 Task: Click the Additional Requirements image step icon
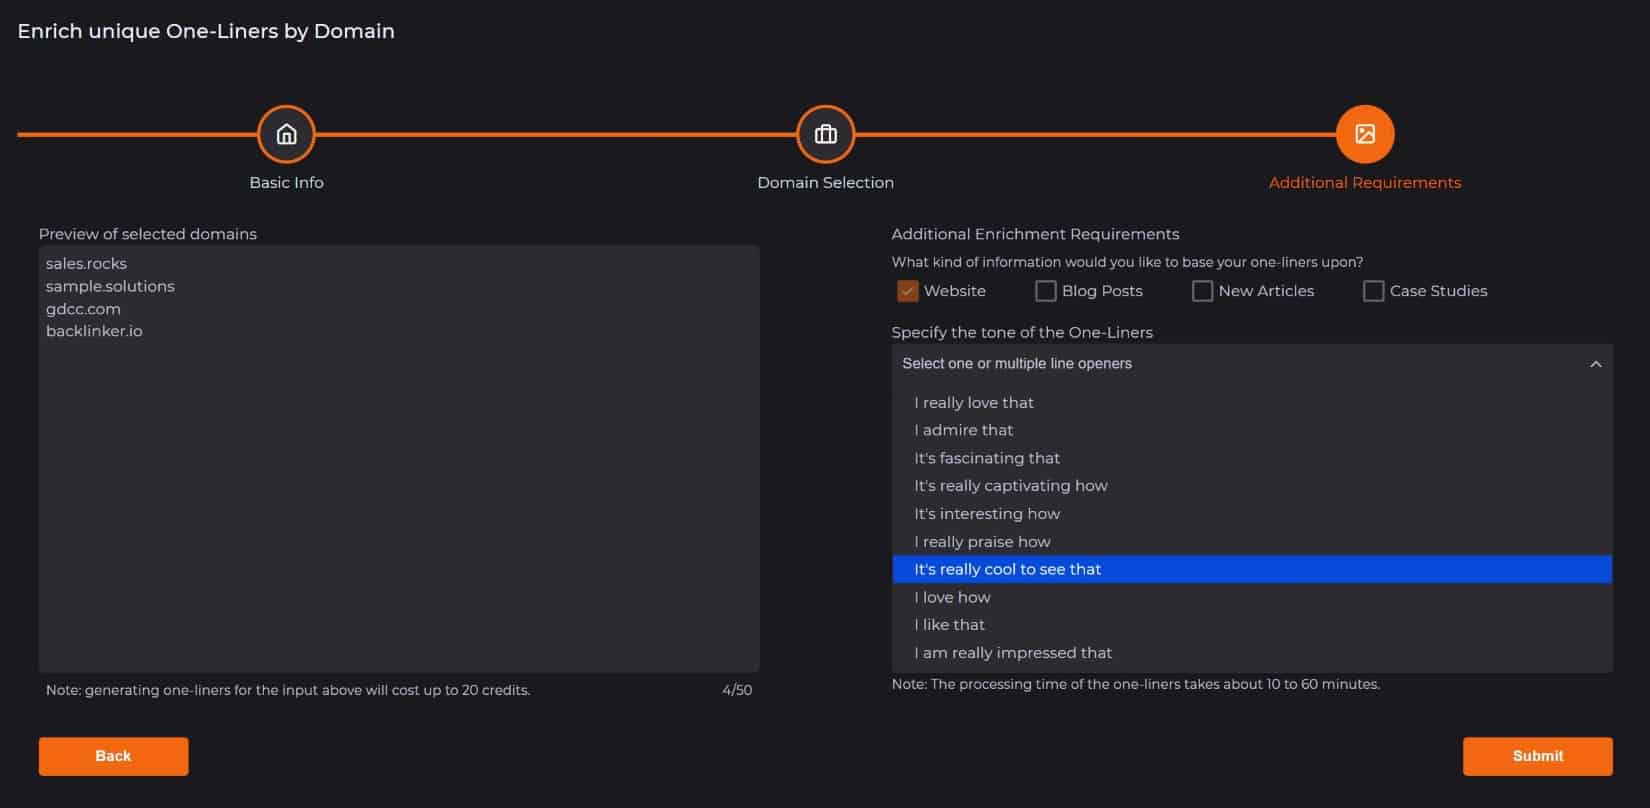tap(1364, 134)
